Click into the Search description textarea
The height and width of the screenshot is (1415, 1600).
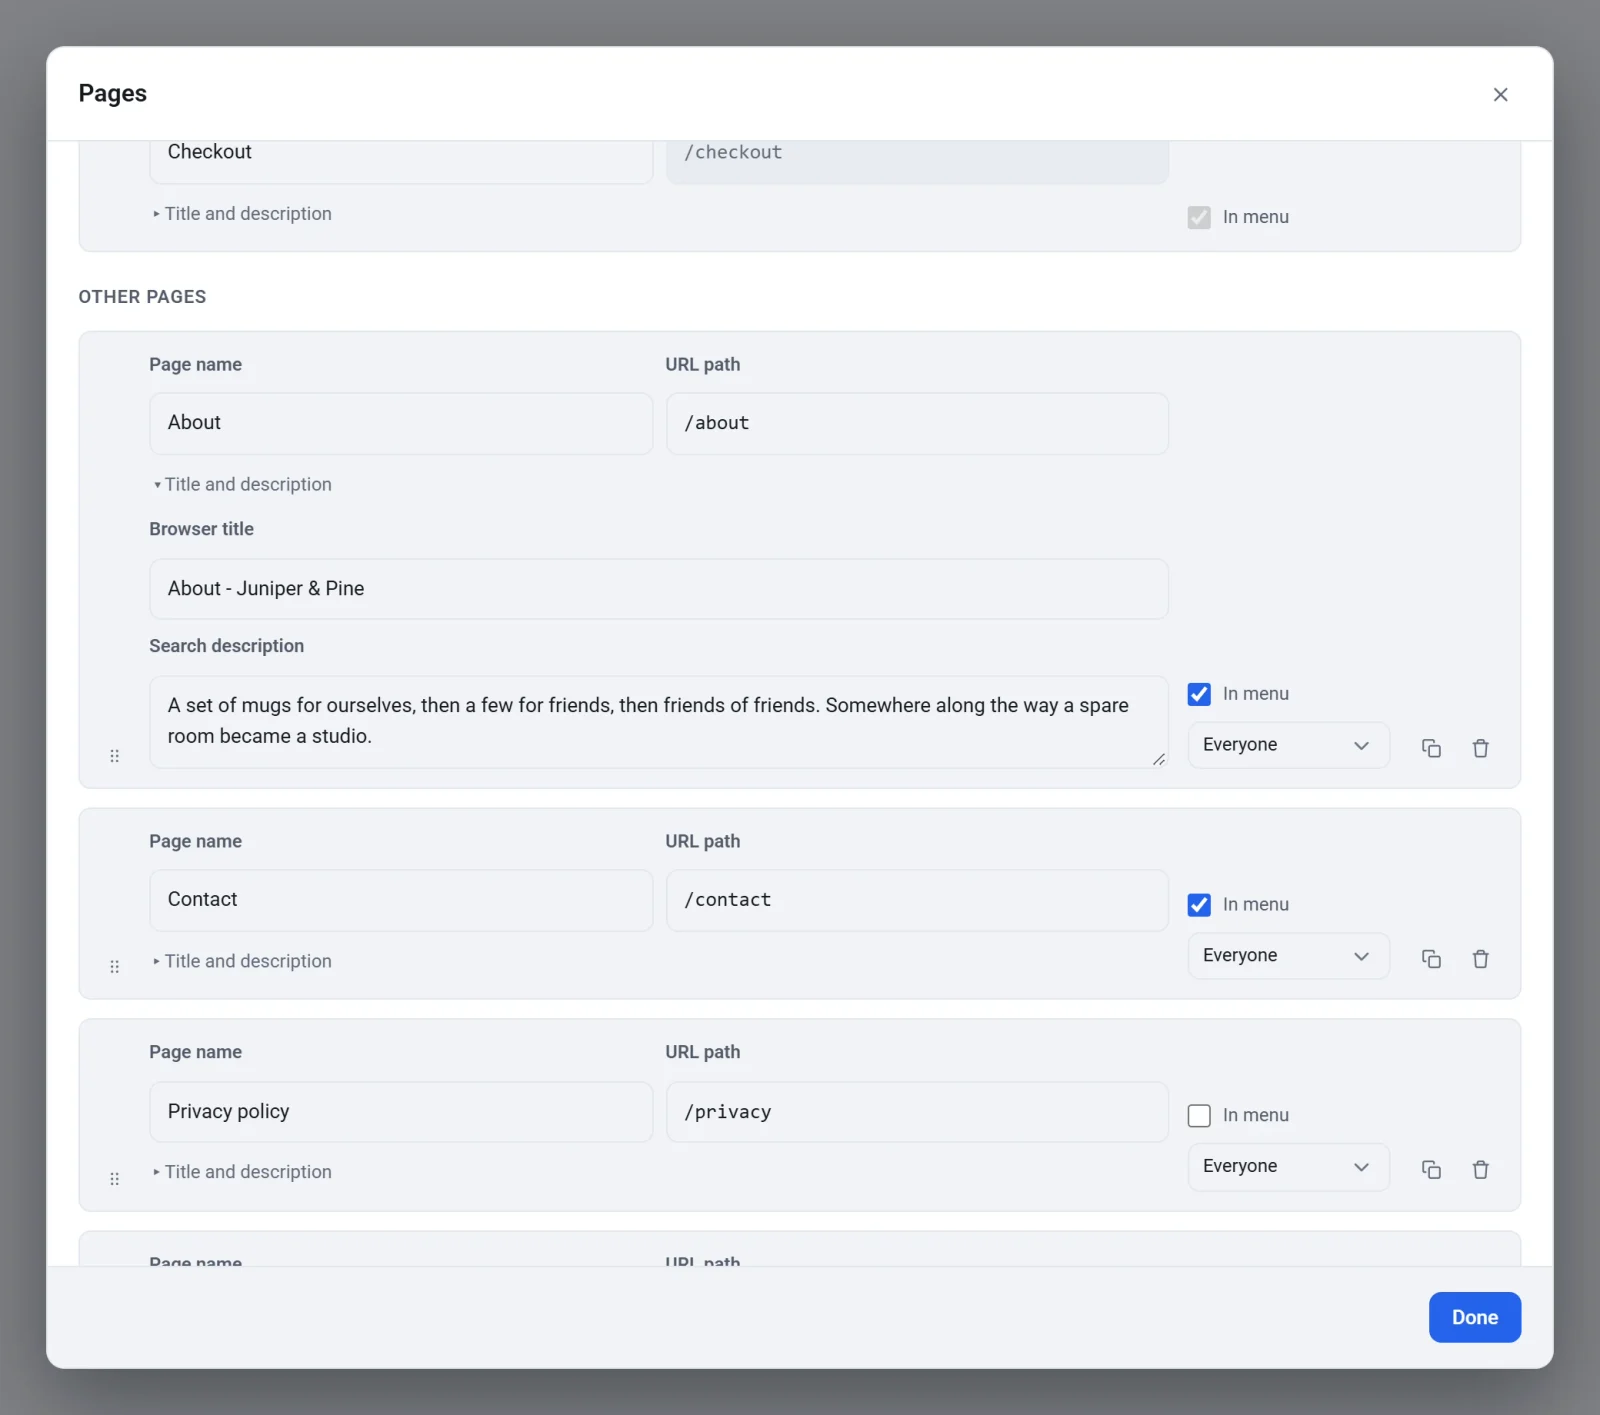pyautogui.click(x=659, y=722)
